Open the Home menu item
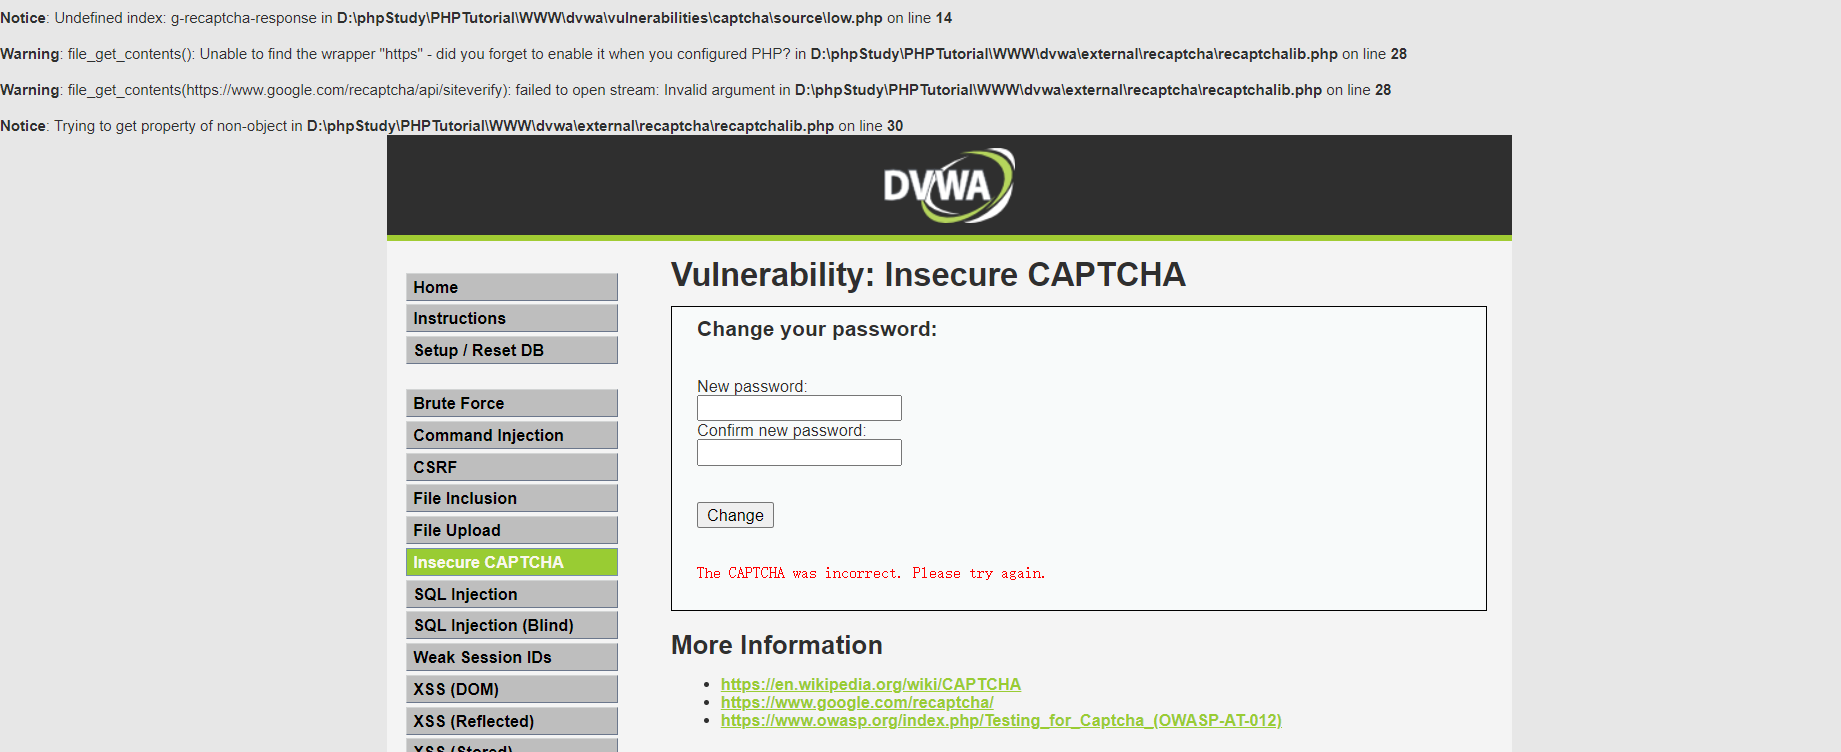This screenshot has width=1841, height=752. pos(511,287)
